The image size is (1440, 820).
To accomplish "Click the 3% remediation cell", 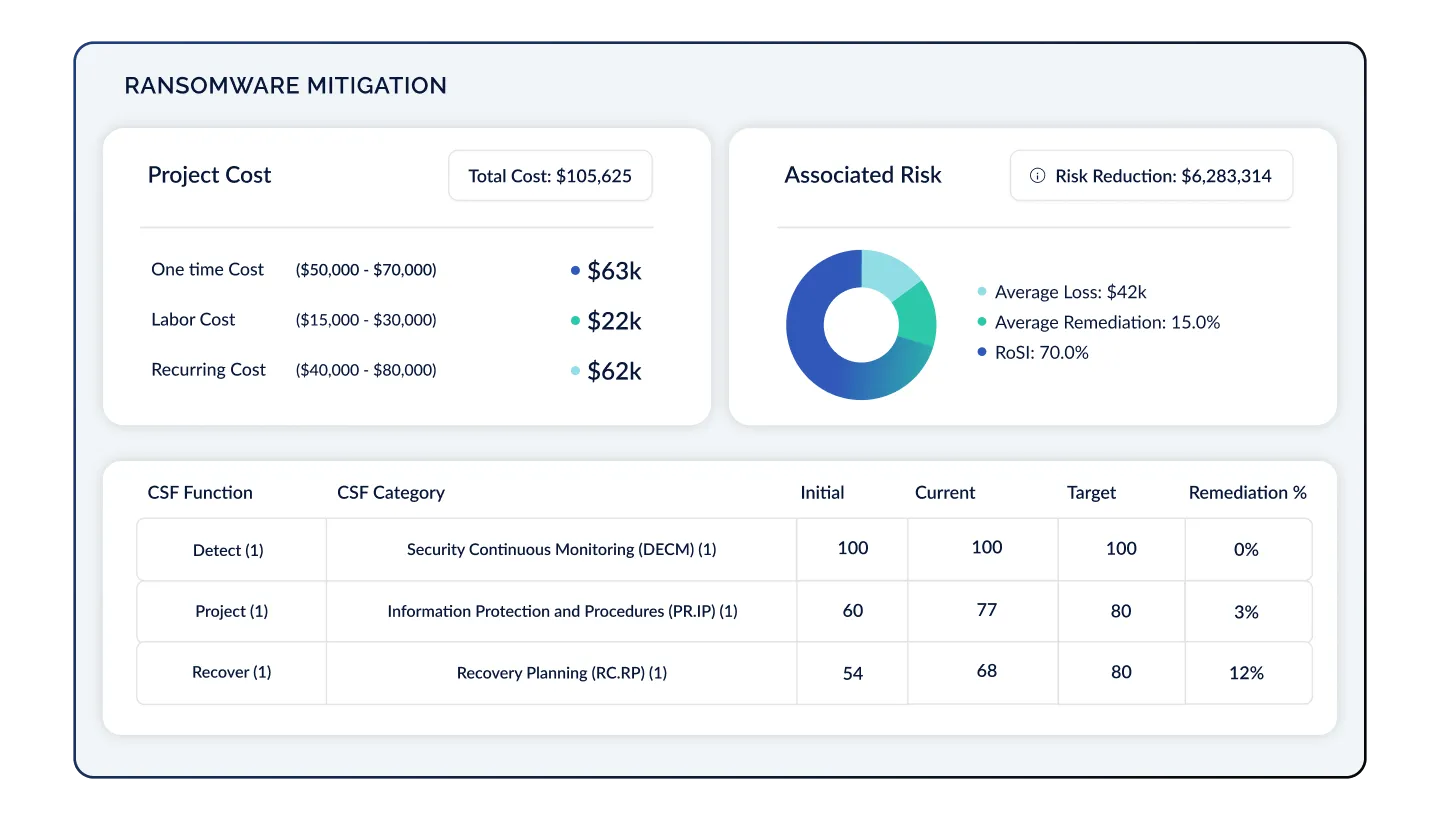I will click(x=1248, y=612).
